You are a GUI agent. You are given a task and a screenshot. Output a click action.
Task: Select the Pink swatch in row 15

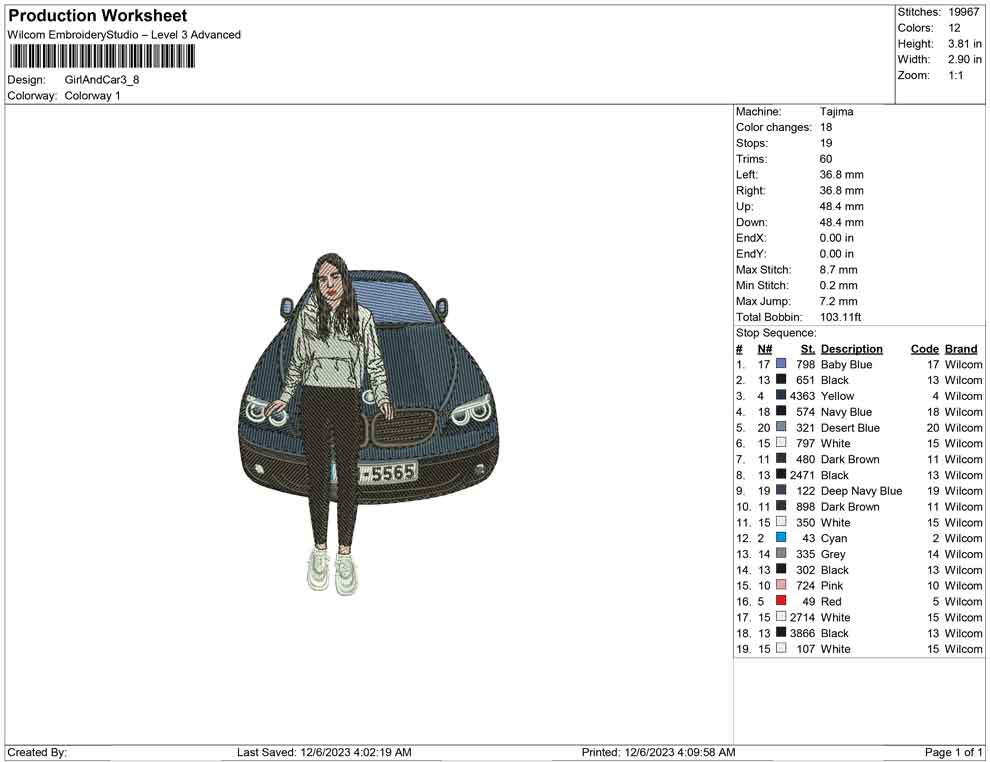click(779, 585)
